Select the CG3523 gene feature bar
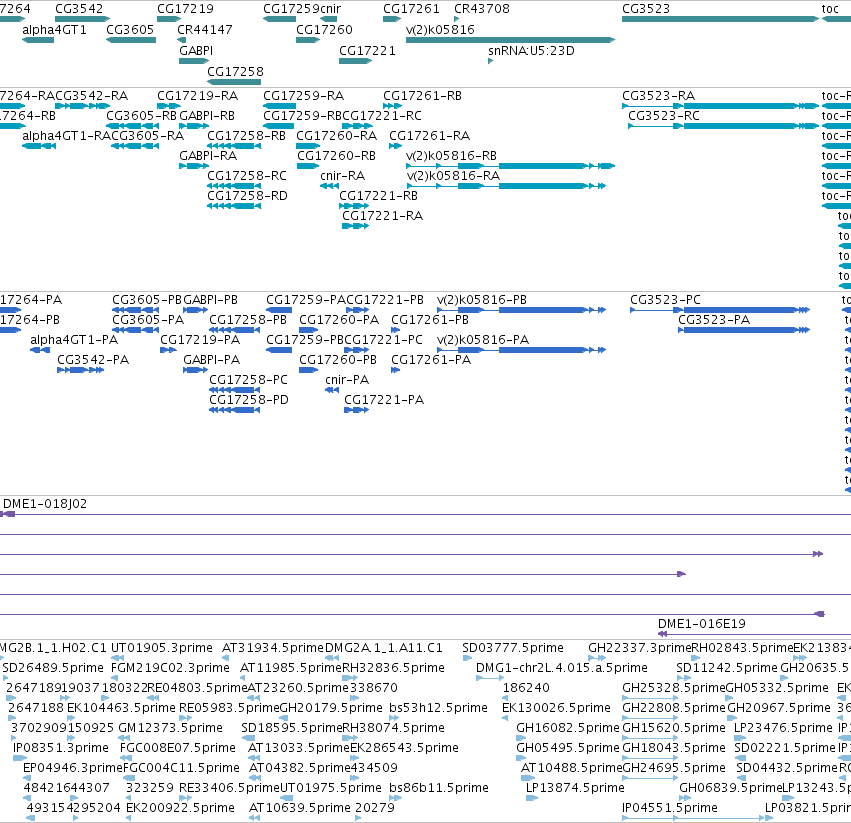Image resolution: width=851 pixels, height=823 pixels. pos(720,19)
